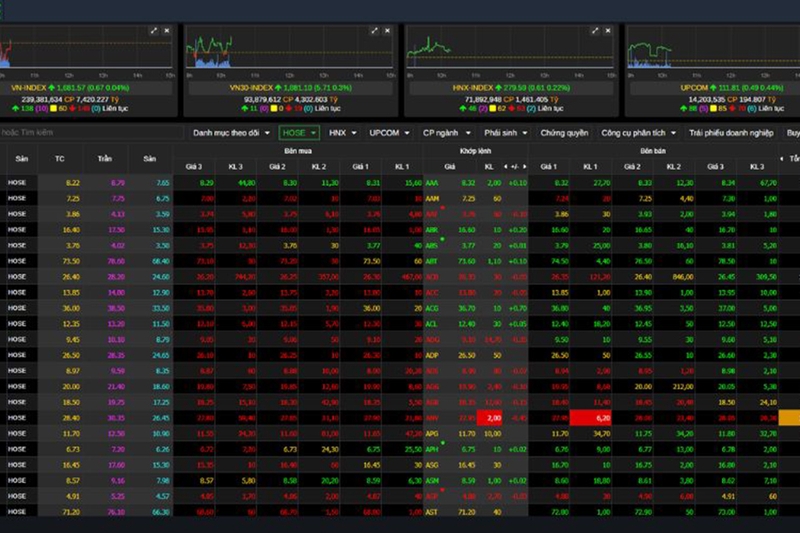Expand the VN-INDEX chart panel

(x=154, y=31)
